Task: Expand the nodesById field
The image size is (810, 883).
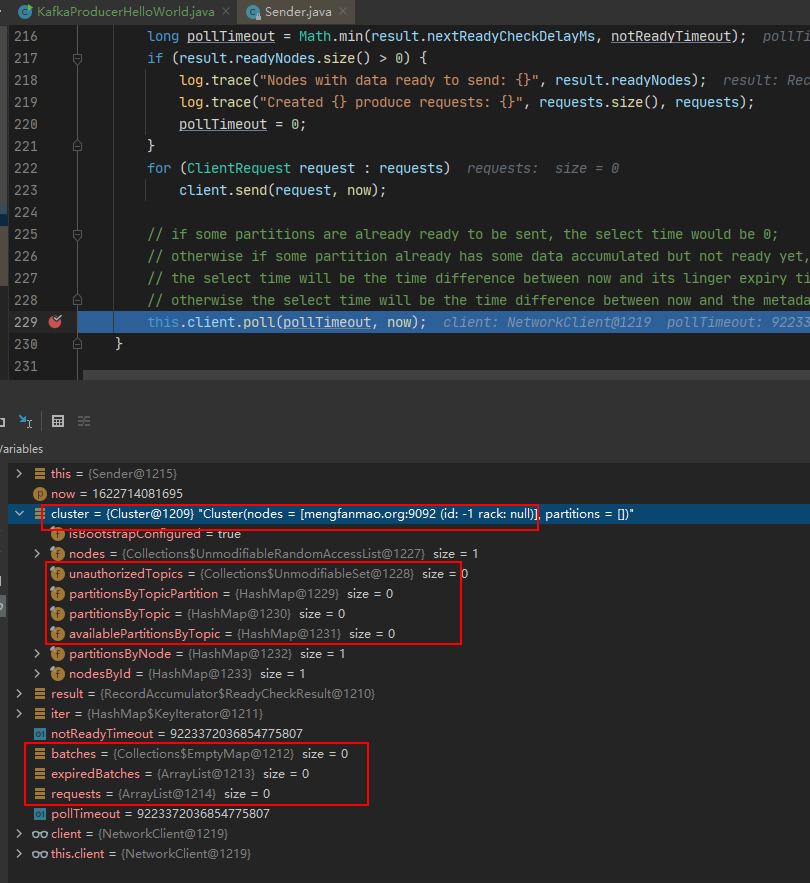Action: 37,674
